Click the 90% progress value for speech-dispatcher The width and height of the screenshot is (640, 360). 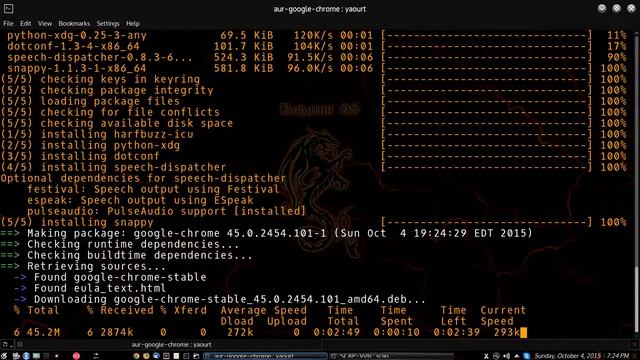point(616,57)
